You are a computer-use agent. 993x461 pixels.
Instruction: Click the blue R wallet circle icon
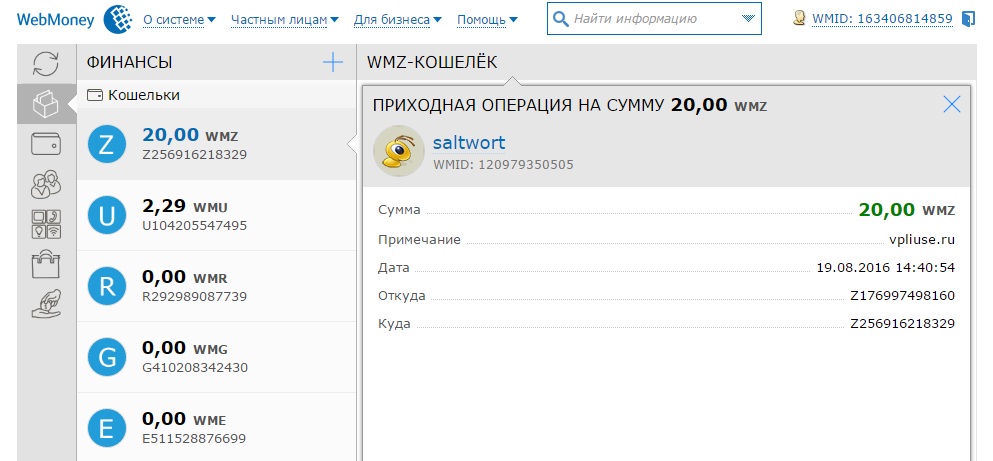[107, 286]
